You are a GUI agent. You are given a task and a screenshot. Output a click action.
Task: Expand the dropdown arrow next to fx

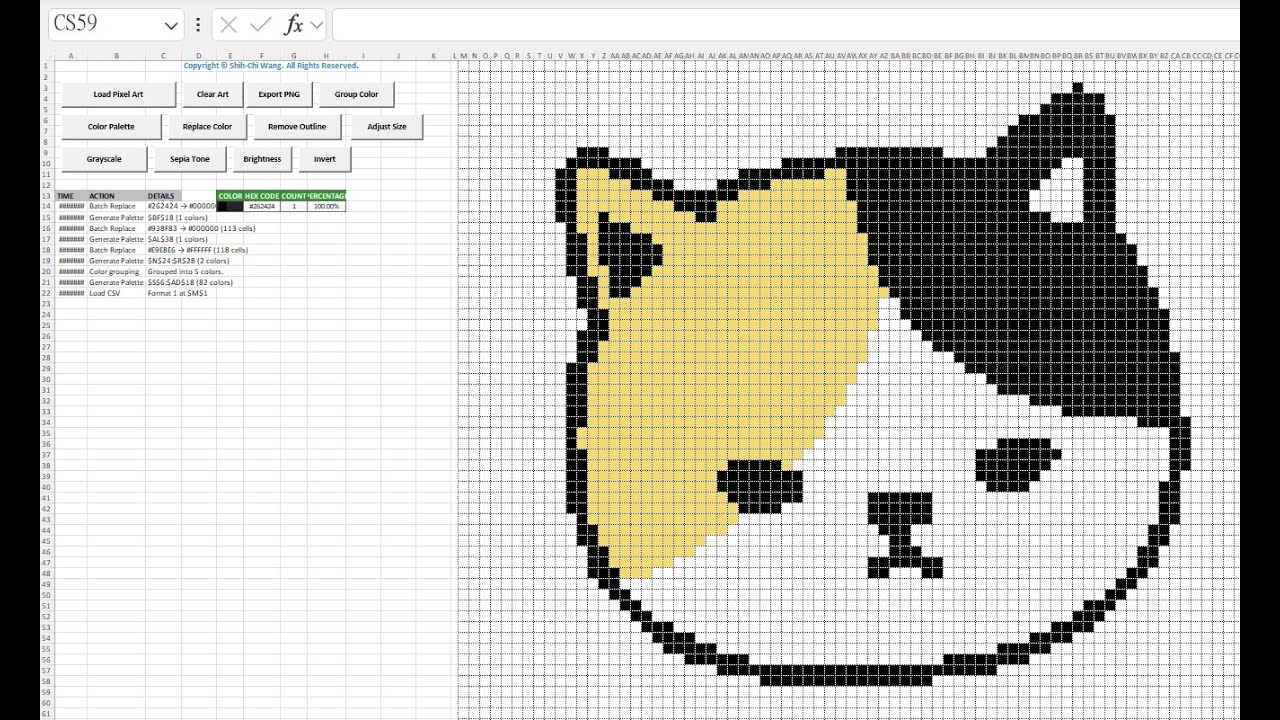317,26
